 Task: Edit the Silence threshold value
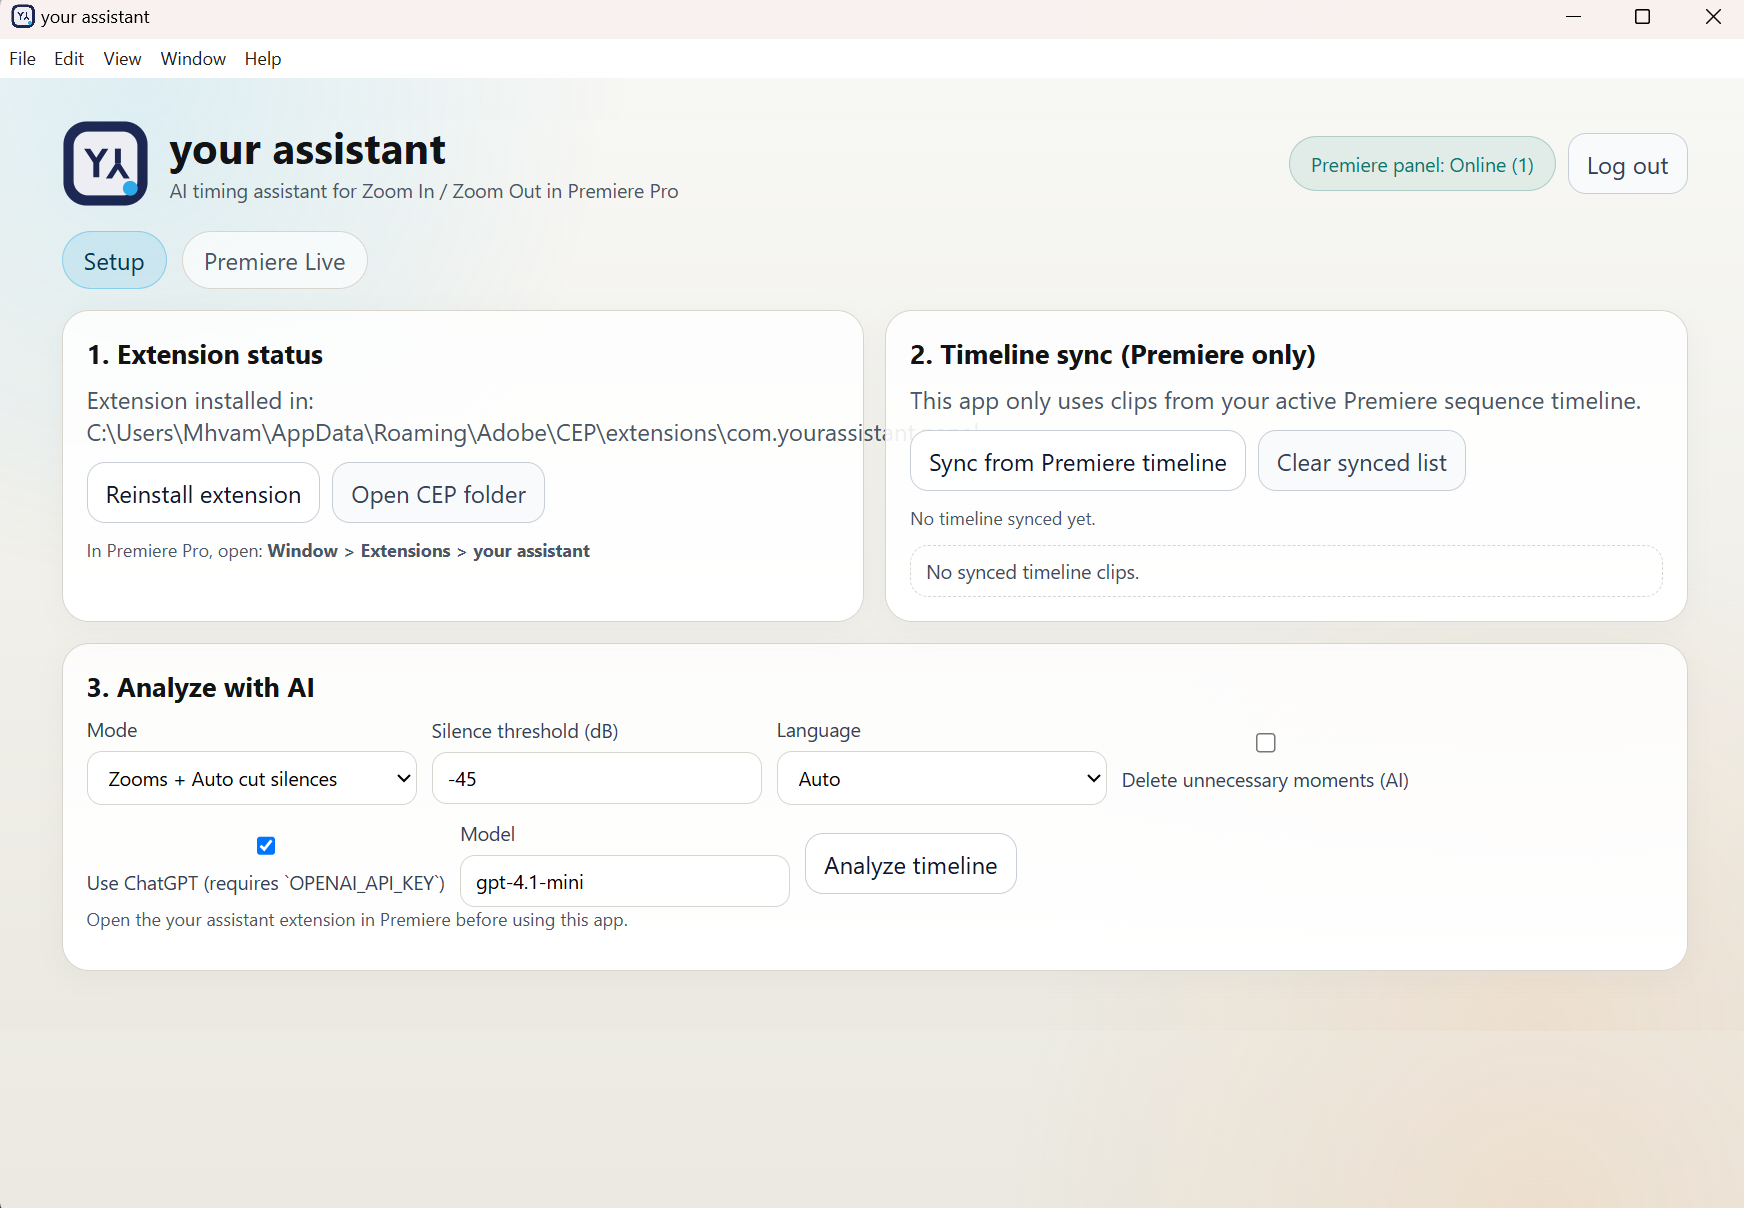(596, 778)
